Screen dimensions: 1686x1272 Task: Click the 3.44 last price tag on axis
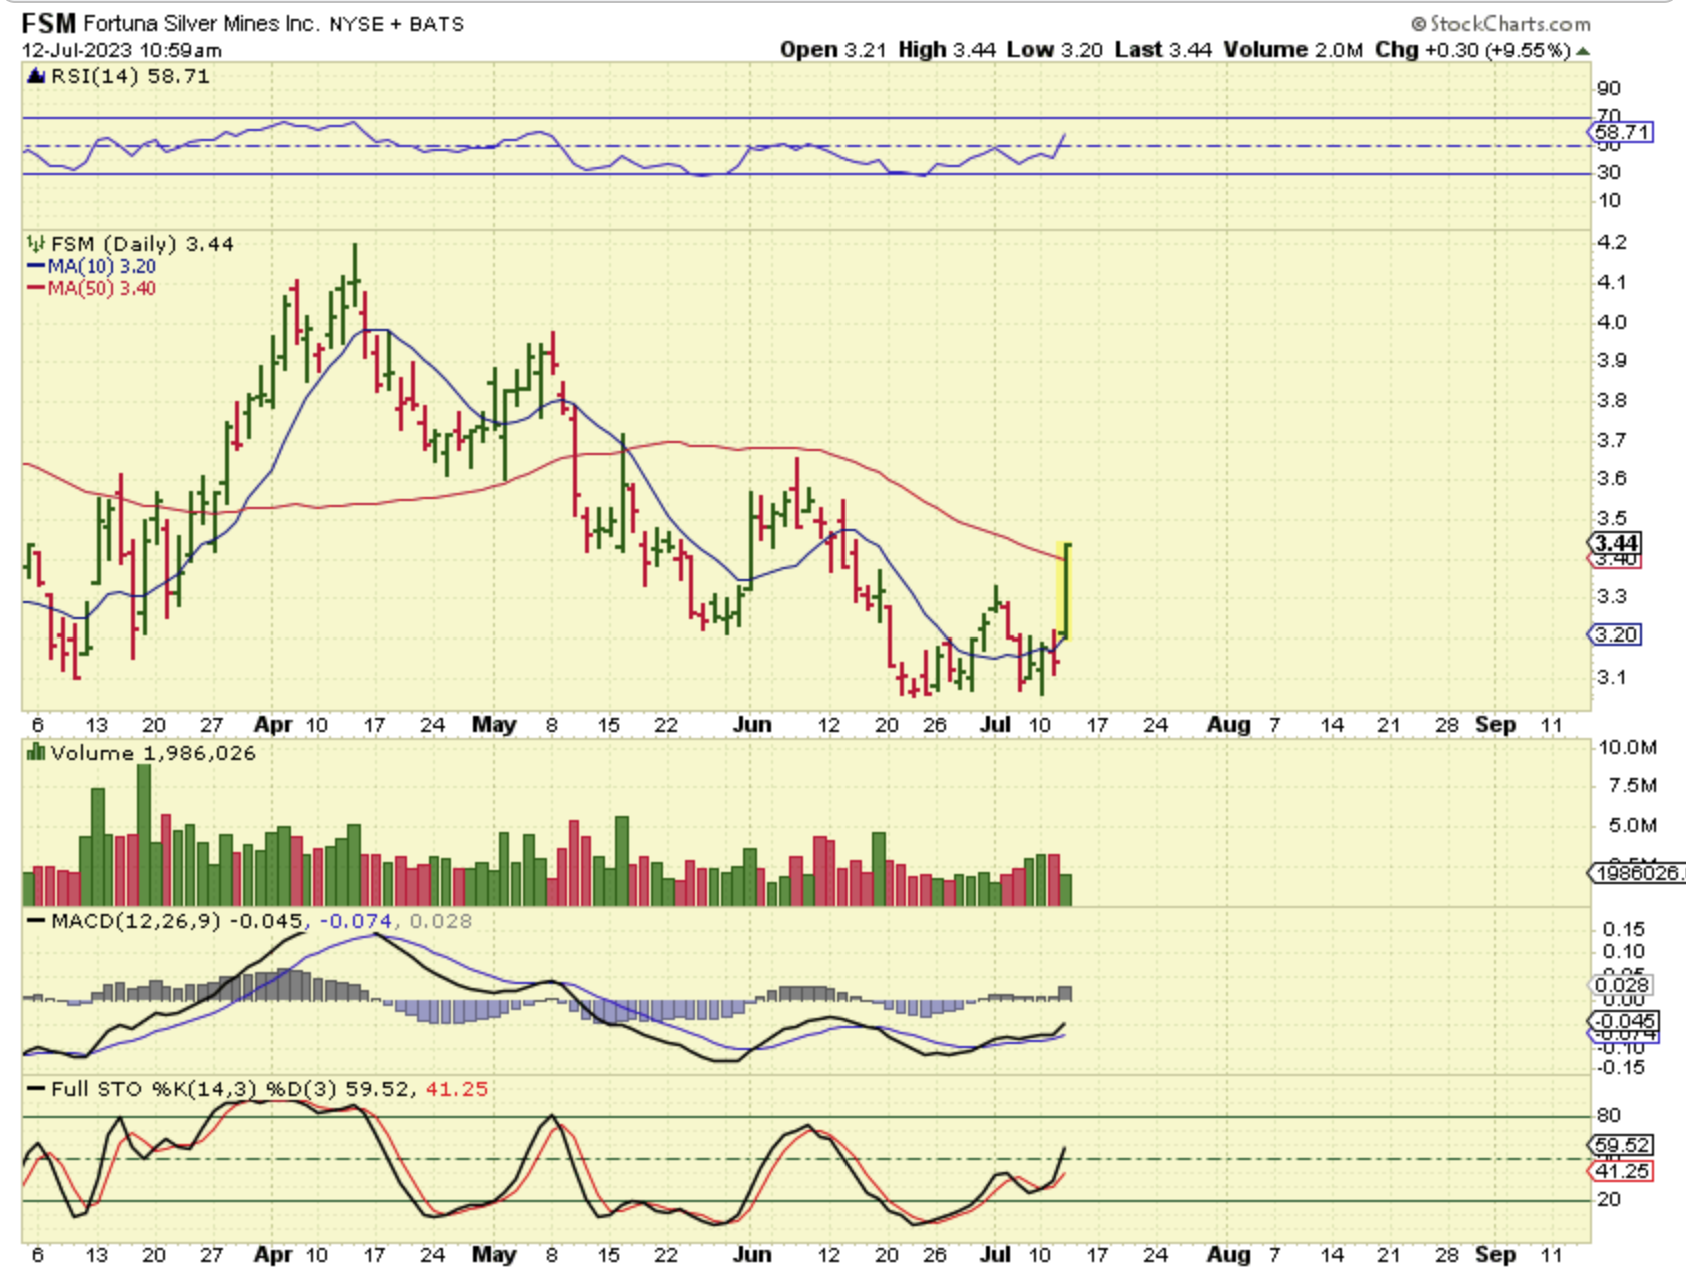click(x=1615, y=543)
